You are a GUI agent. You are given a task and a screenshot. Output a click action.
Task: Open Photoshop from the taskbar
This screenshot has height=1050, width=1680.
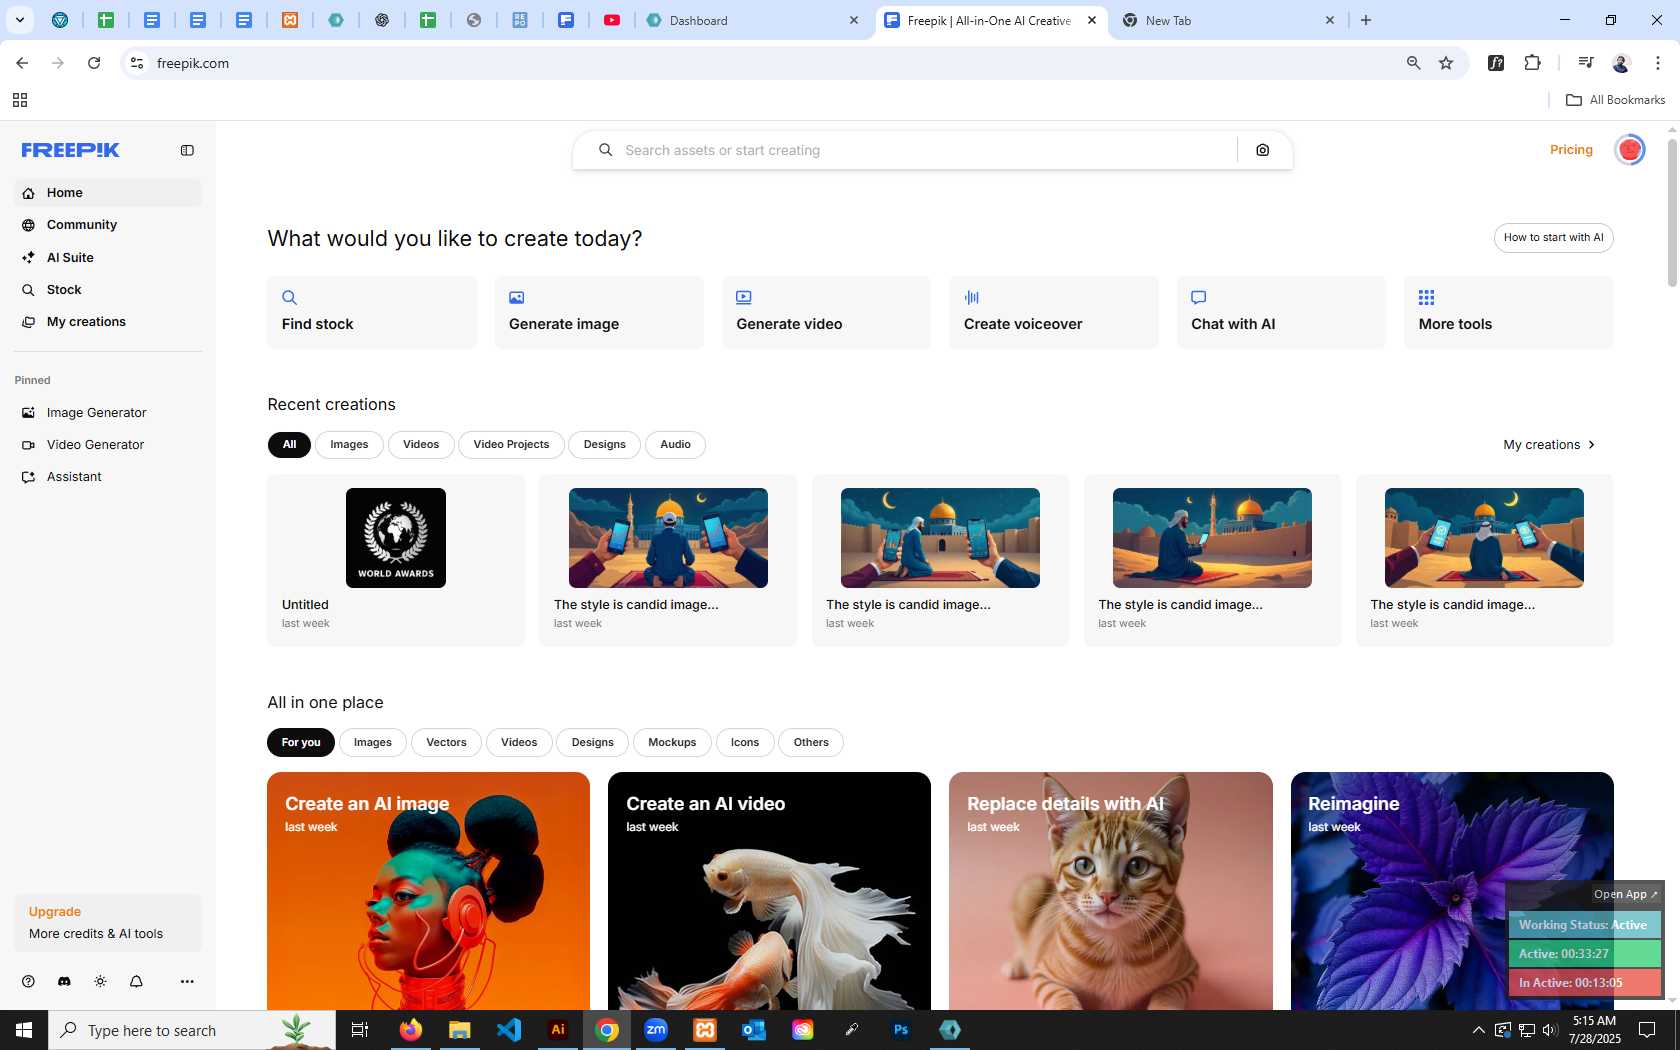tap(901, 1030)
